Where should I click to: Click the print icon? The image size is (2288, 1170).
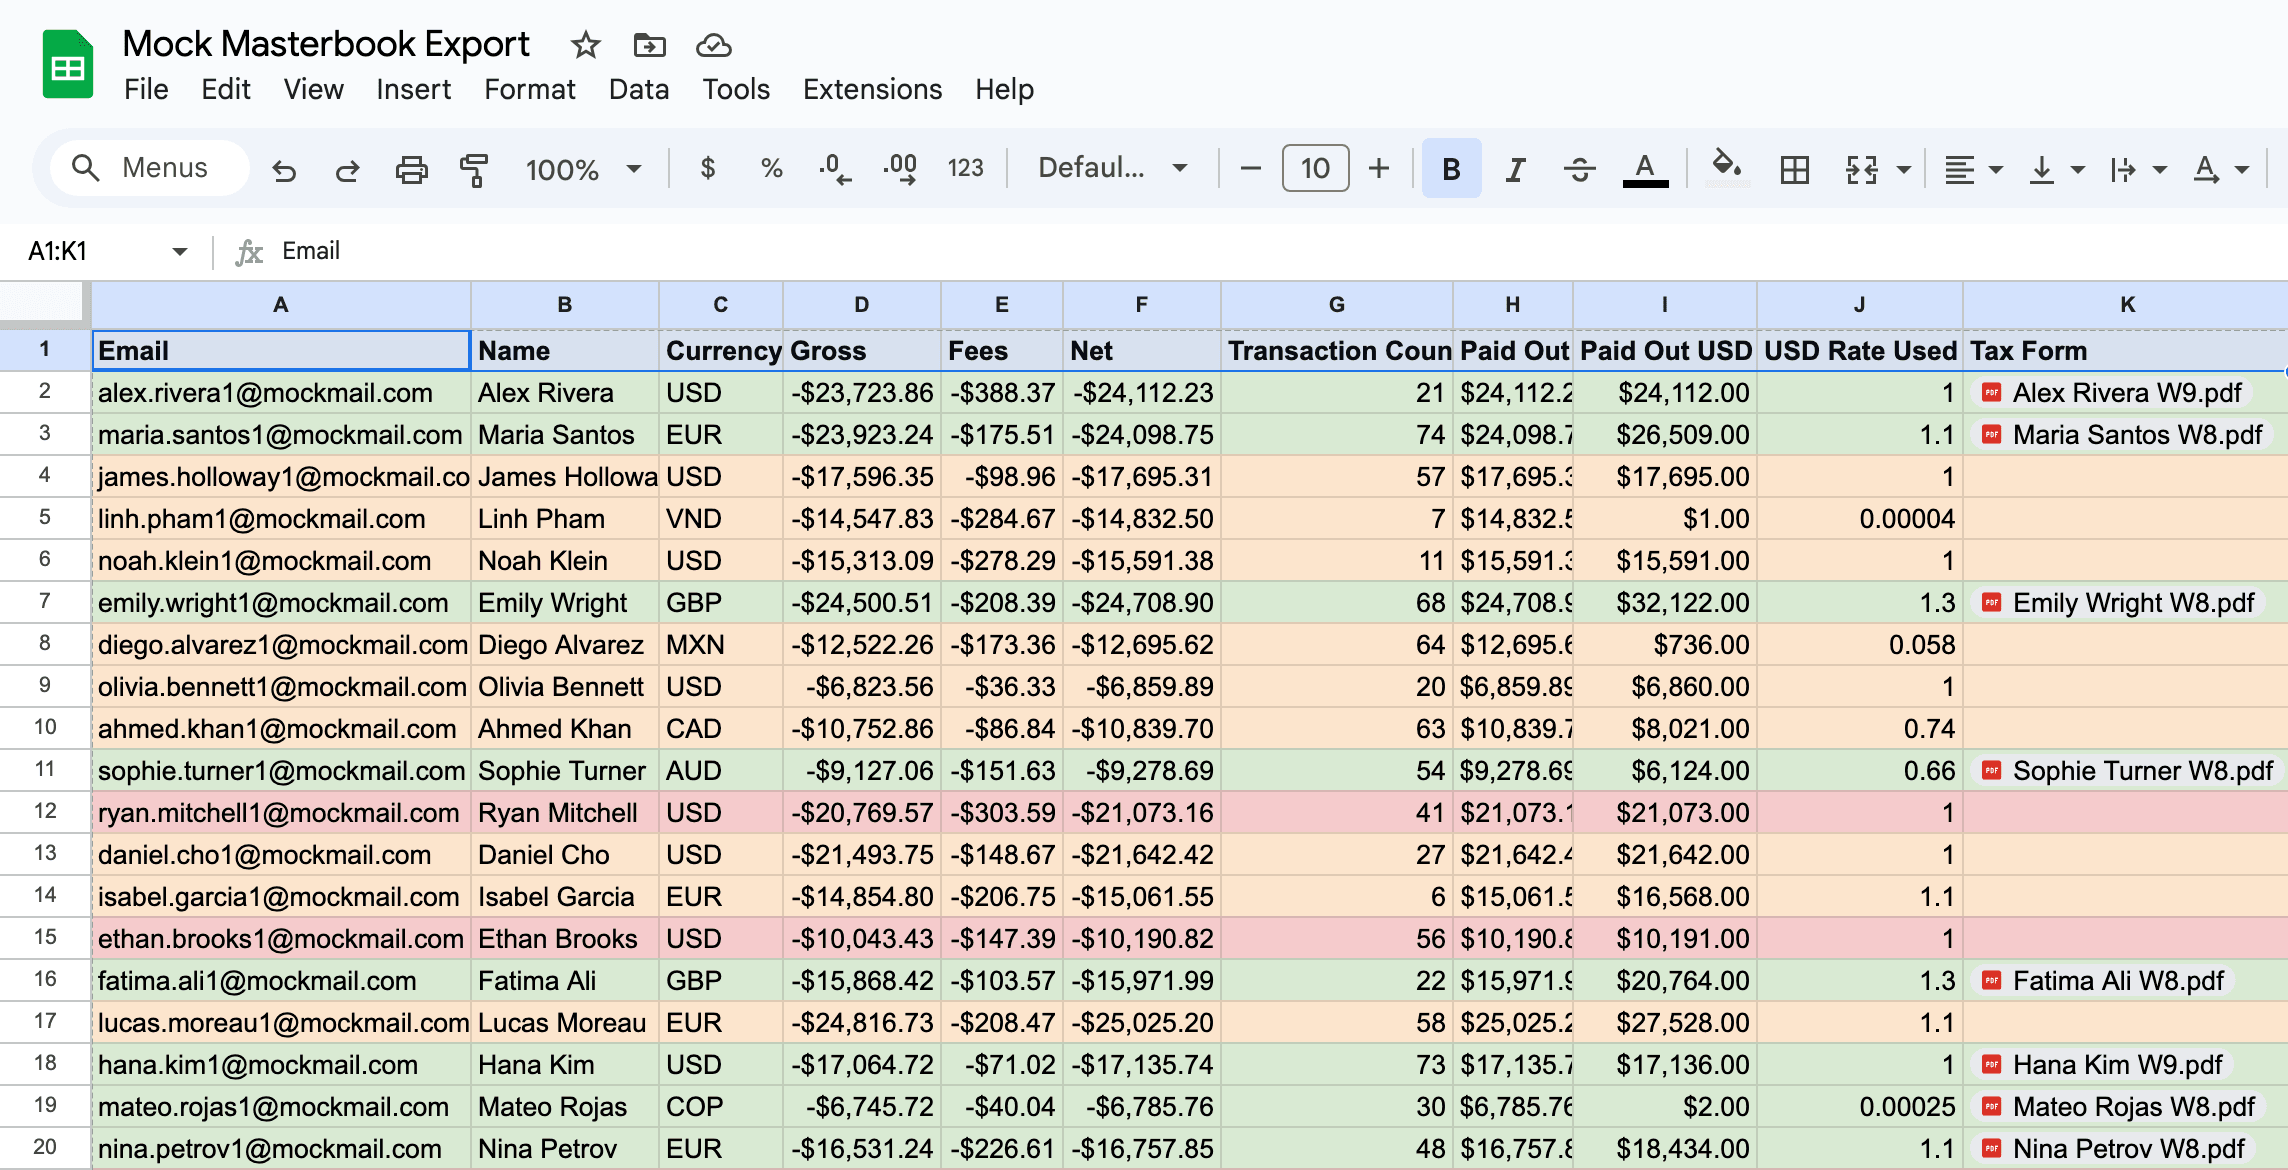411,170
